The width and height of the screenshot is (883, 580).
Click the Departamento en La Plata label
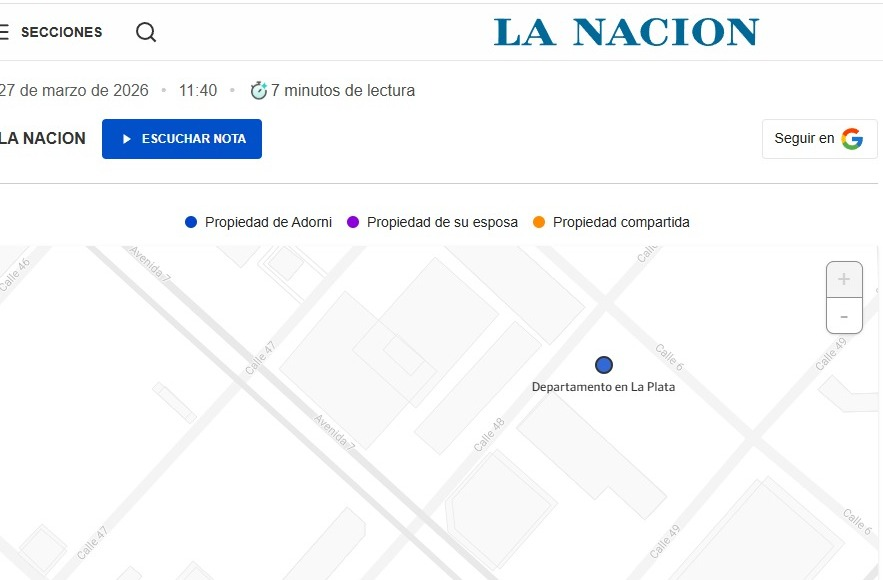603,387
